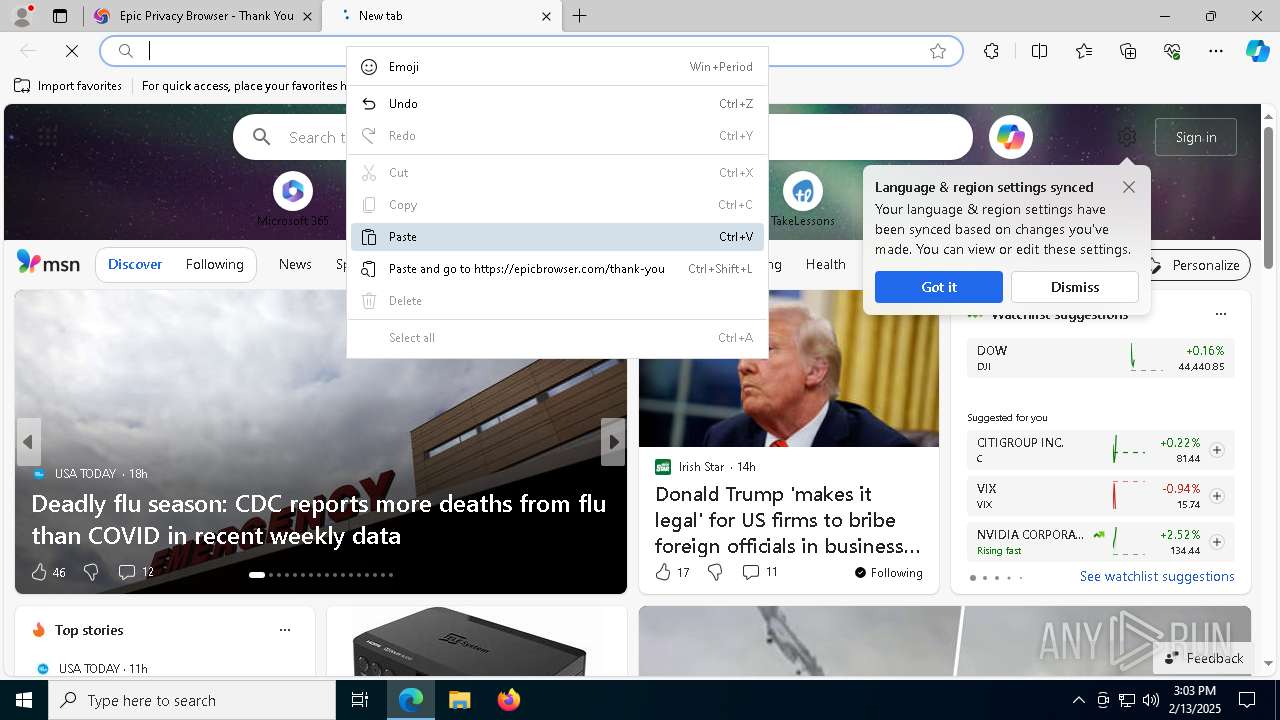The image size is (1280, 720).
Task: Close the language settings popup
Action: pyautogui.click(x=1129, y=187)
